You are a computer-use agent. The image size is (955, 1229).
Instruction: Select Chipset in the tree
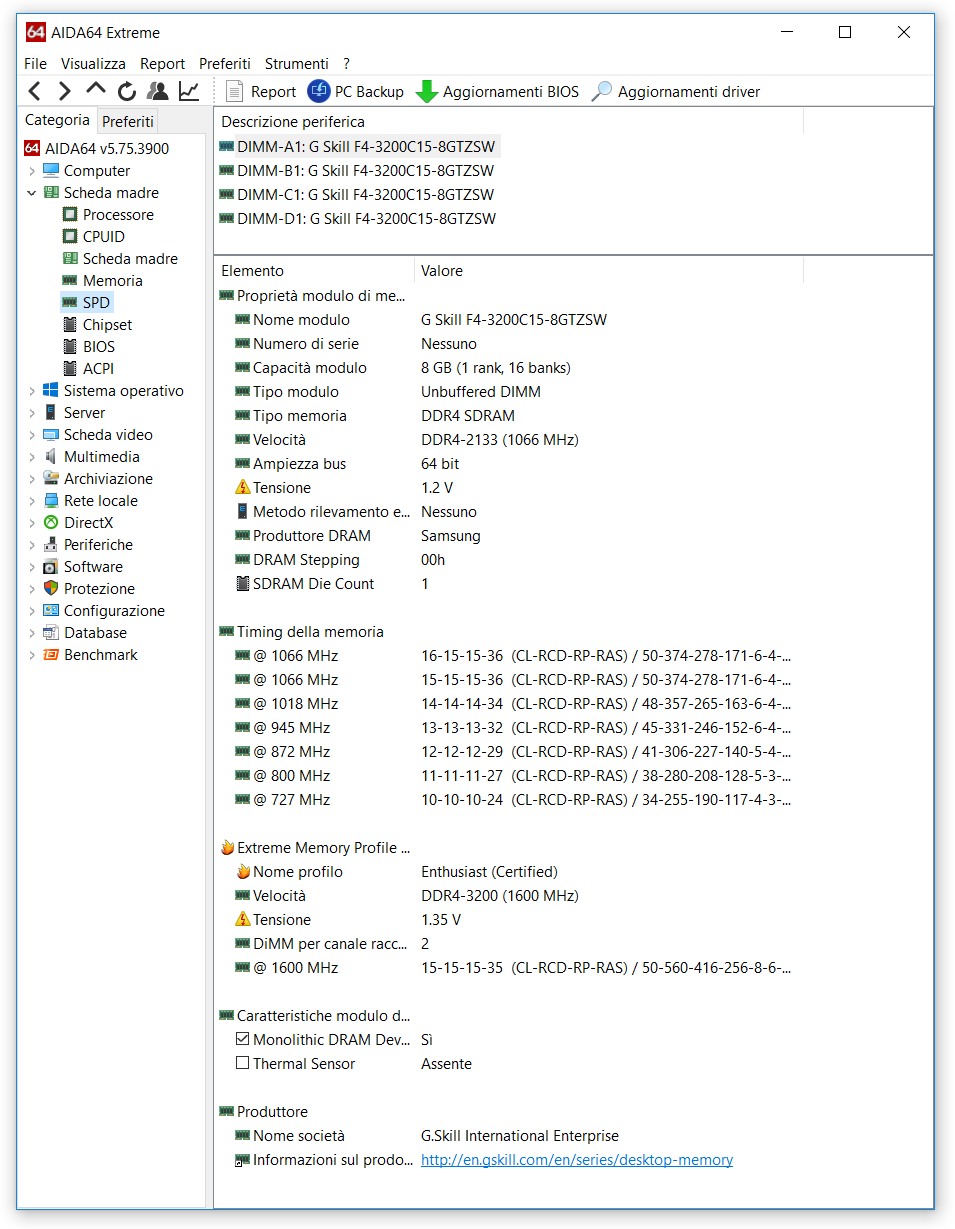click(x=97, y=325)
